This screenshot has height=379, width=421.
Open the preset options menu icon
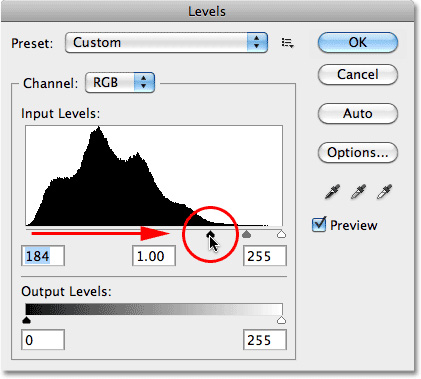(287, 43)
